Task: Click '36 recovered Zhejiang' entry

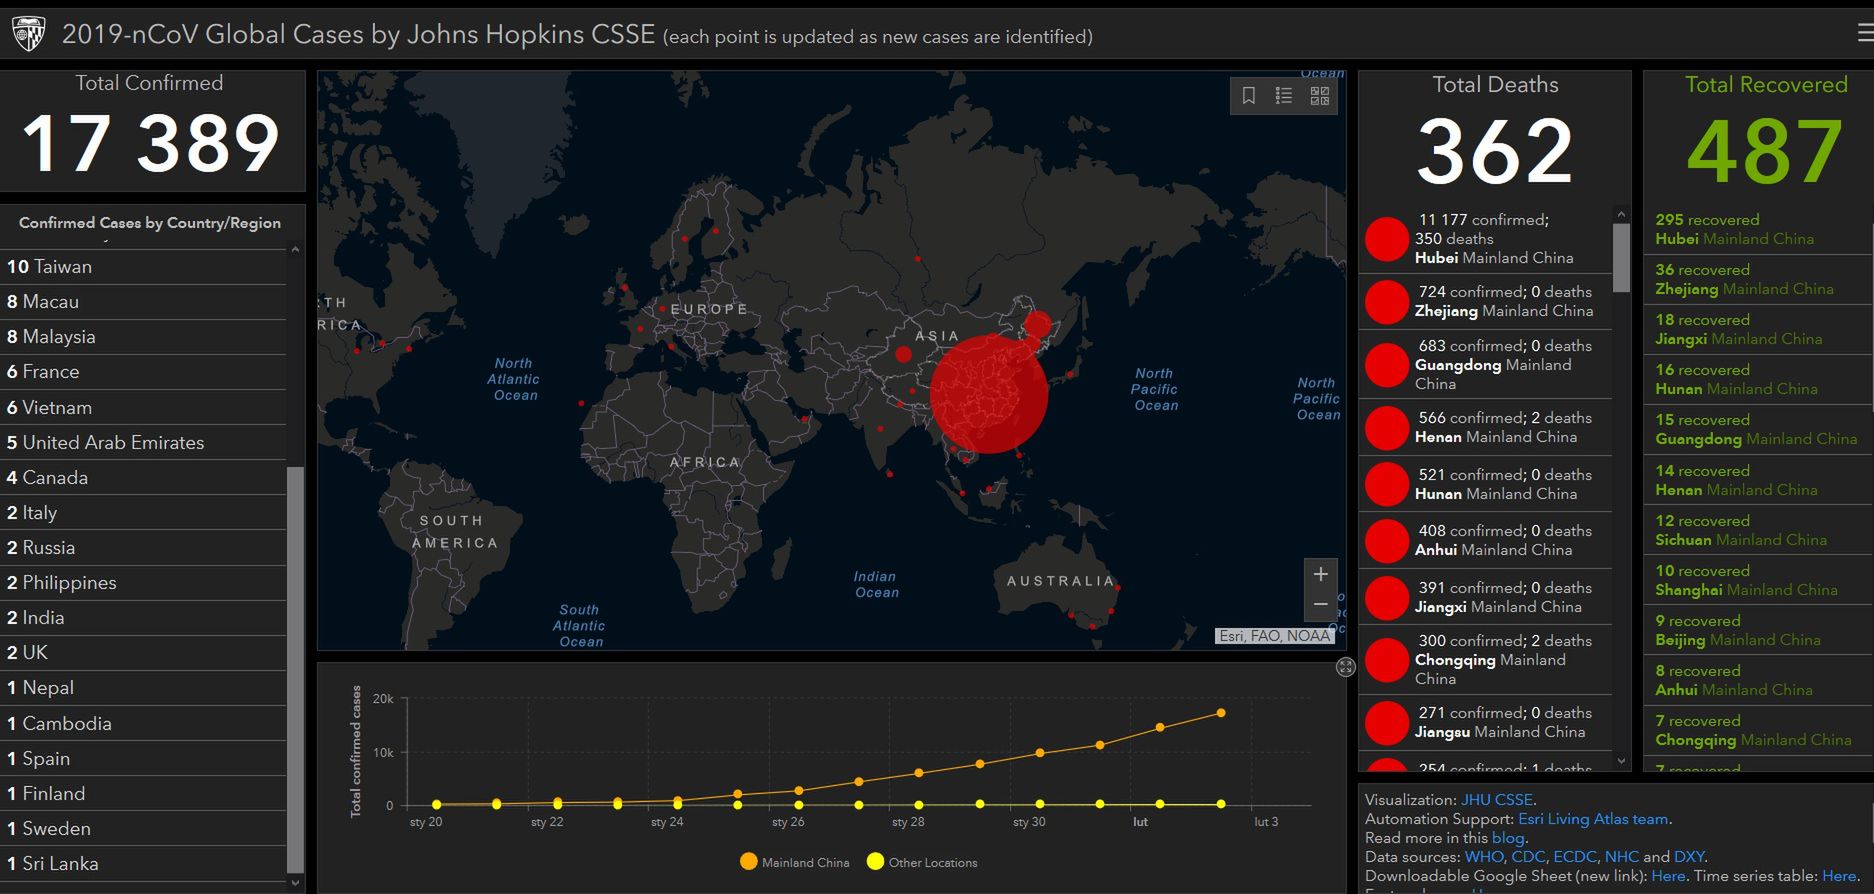Action: 1758,279
